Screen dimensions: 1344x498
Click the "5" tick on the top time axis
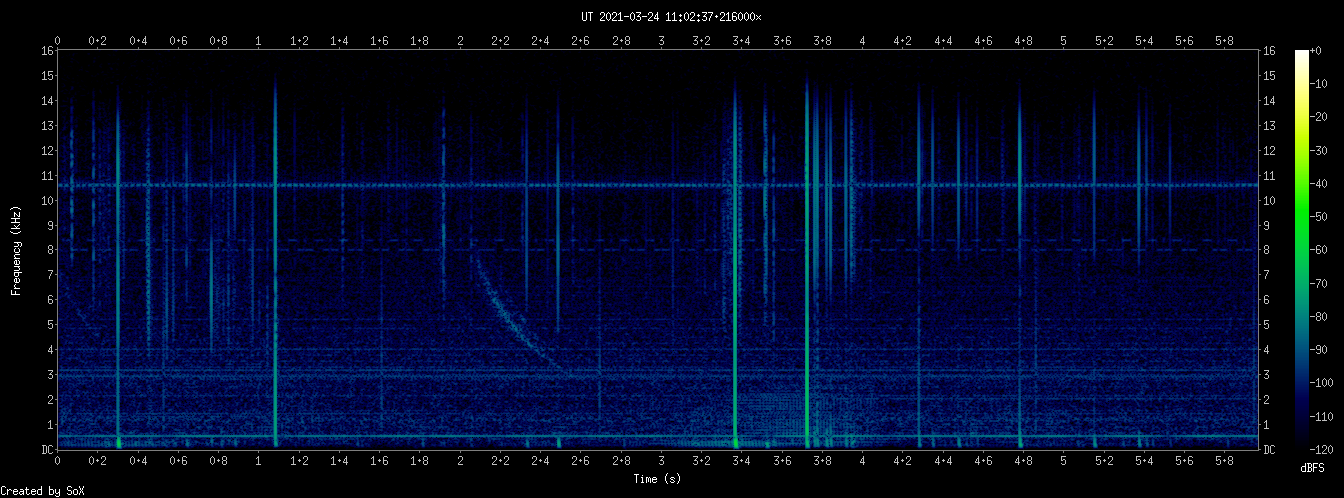tap(1064, 41)
